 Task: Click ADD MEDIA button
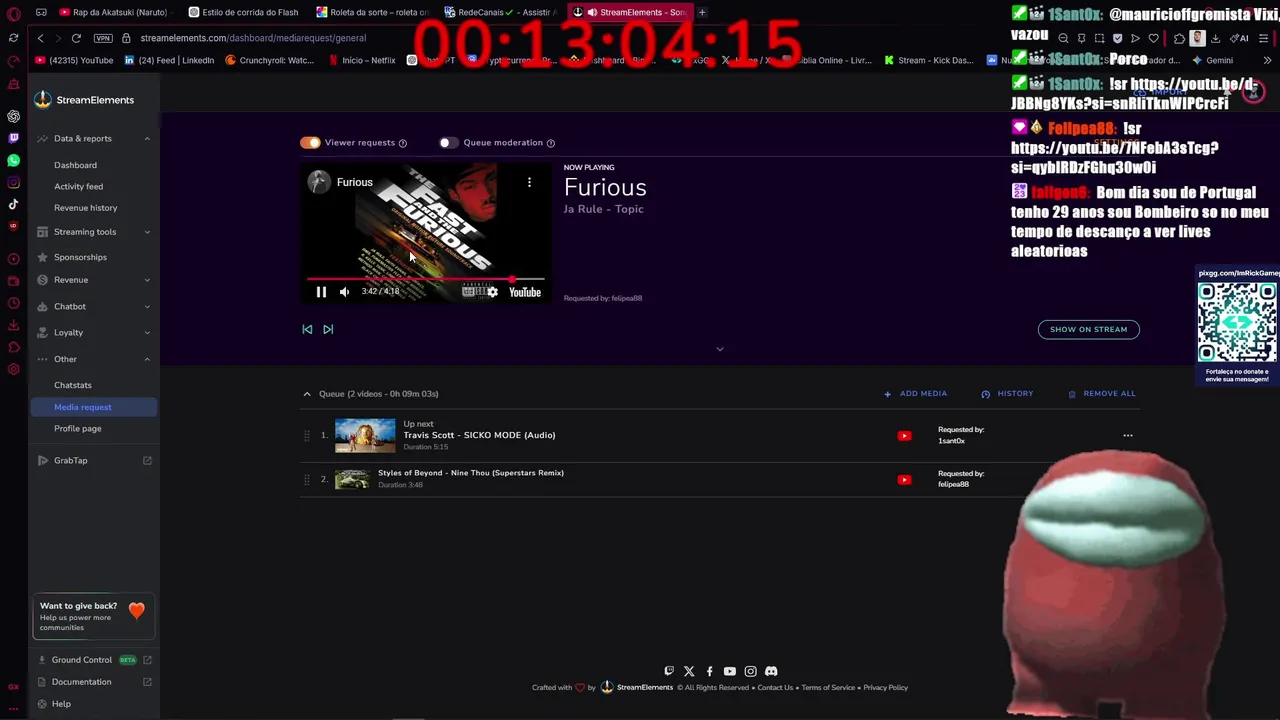pos(915,394)
